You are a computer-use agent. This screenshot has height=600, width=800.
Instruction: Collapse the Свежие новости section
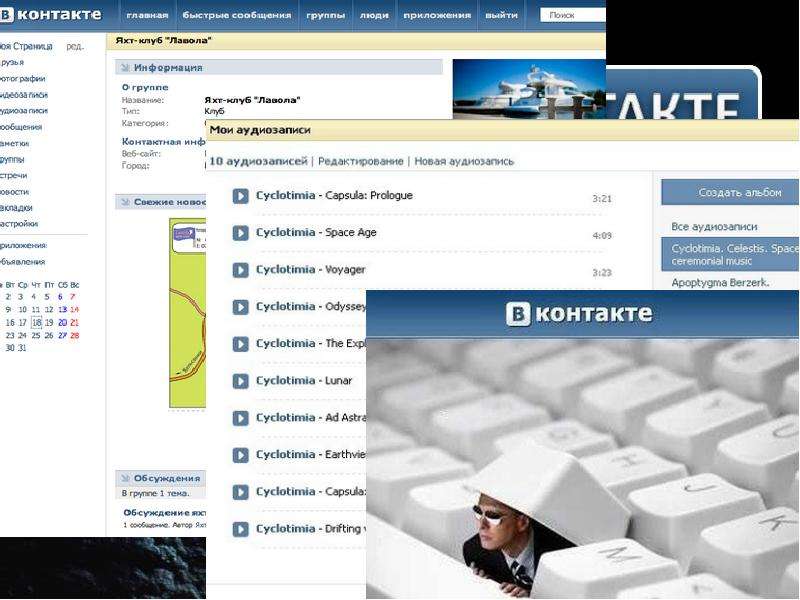coord(125,202)
